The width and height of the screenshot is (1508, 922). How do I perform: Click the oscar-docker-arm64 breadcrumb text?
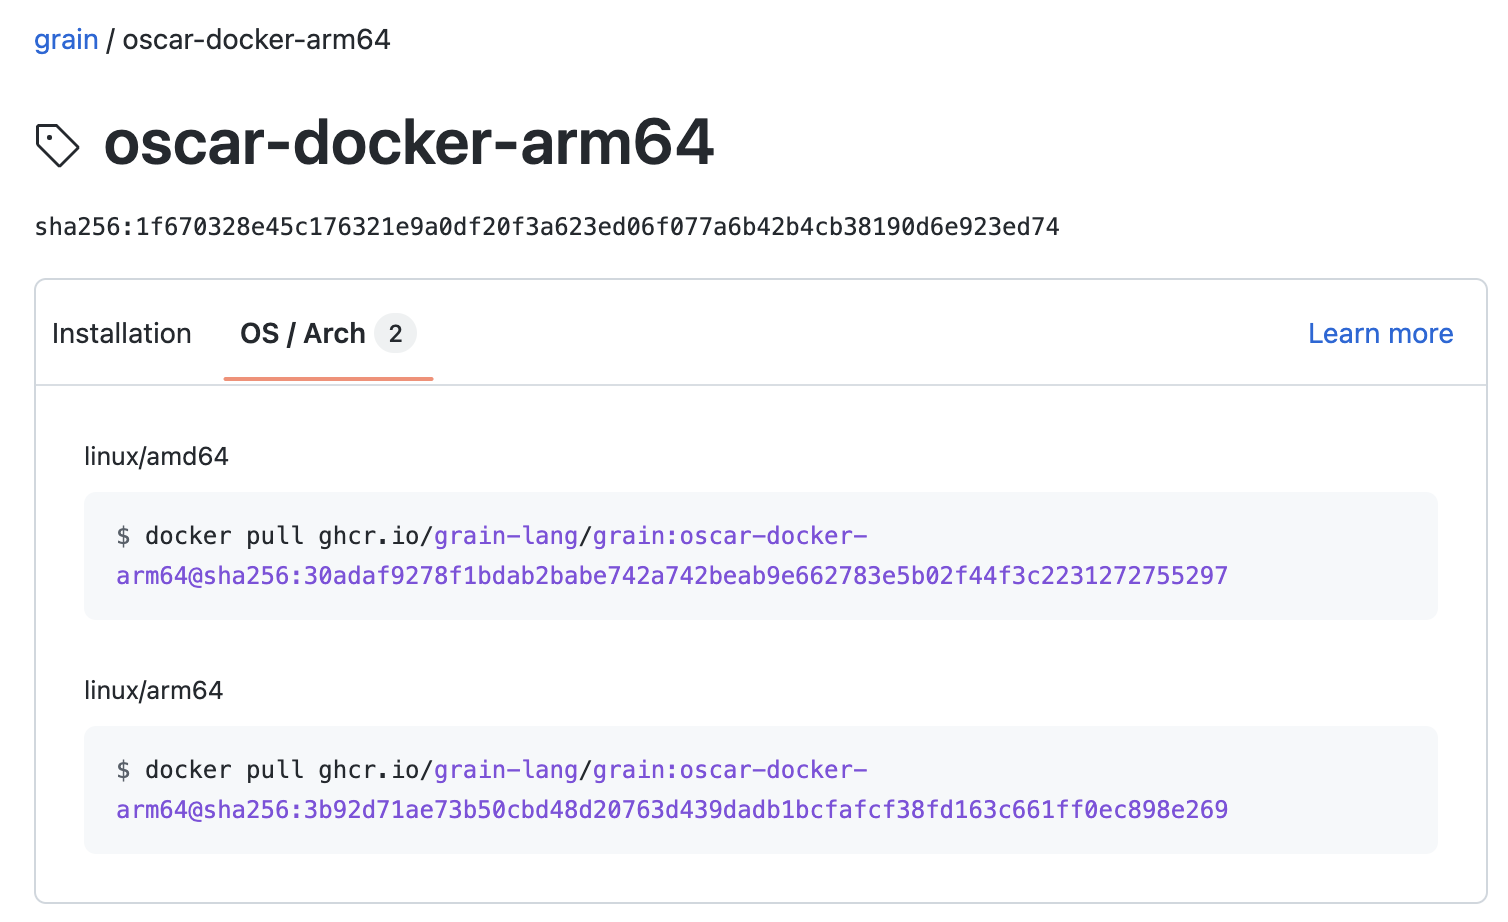[254, 39]
